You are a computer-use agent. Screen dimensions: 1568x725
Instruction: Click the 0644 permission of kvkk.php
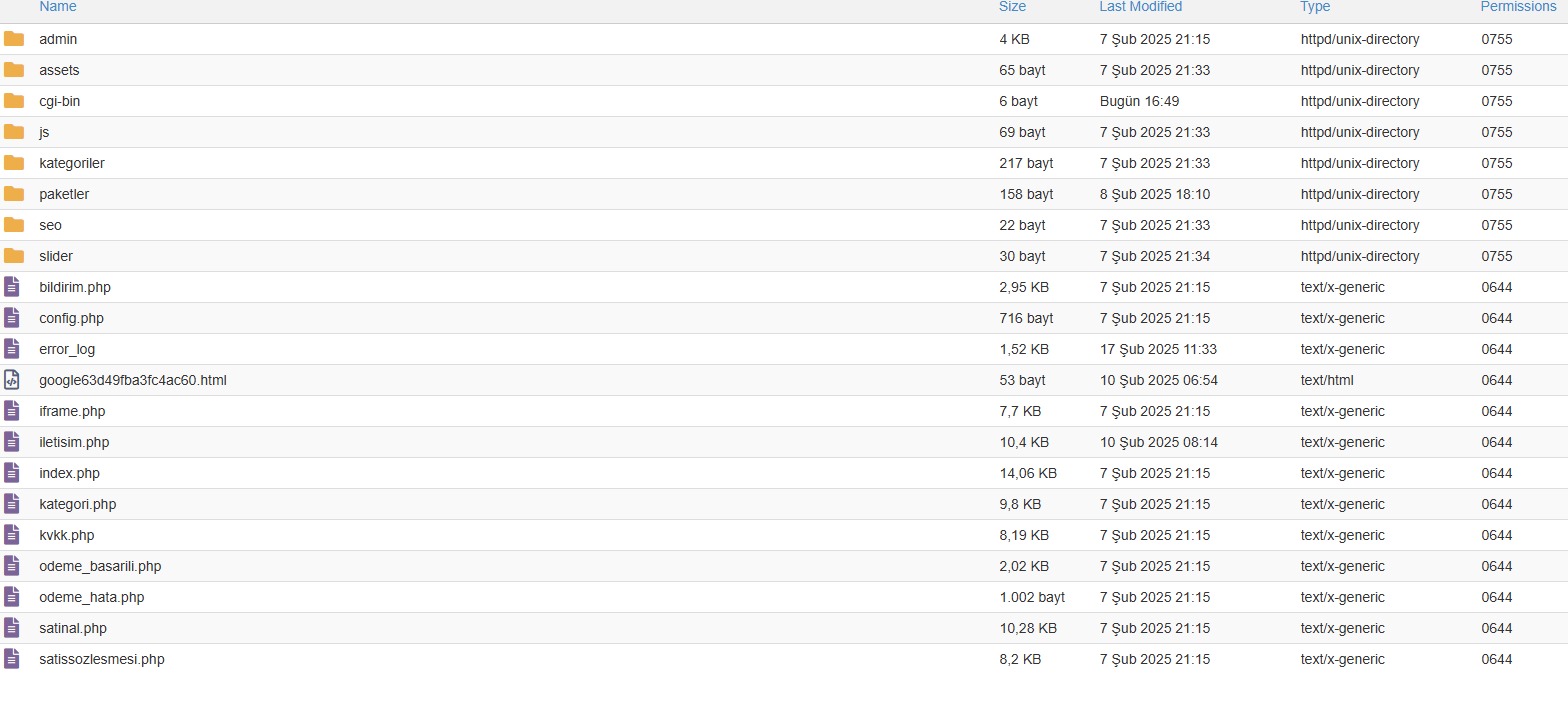tap(1497, 535)
